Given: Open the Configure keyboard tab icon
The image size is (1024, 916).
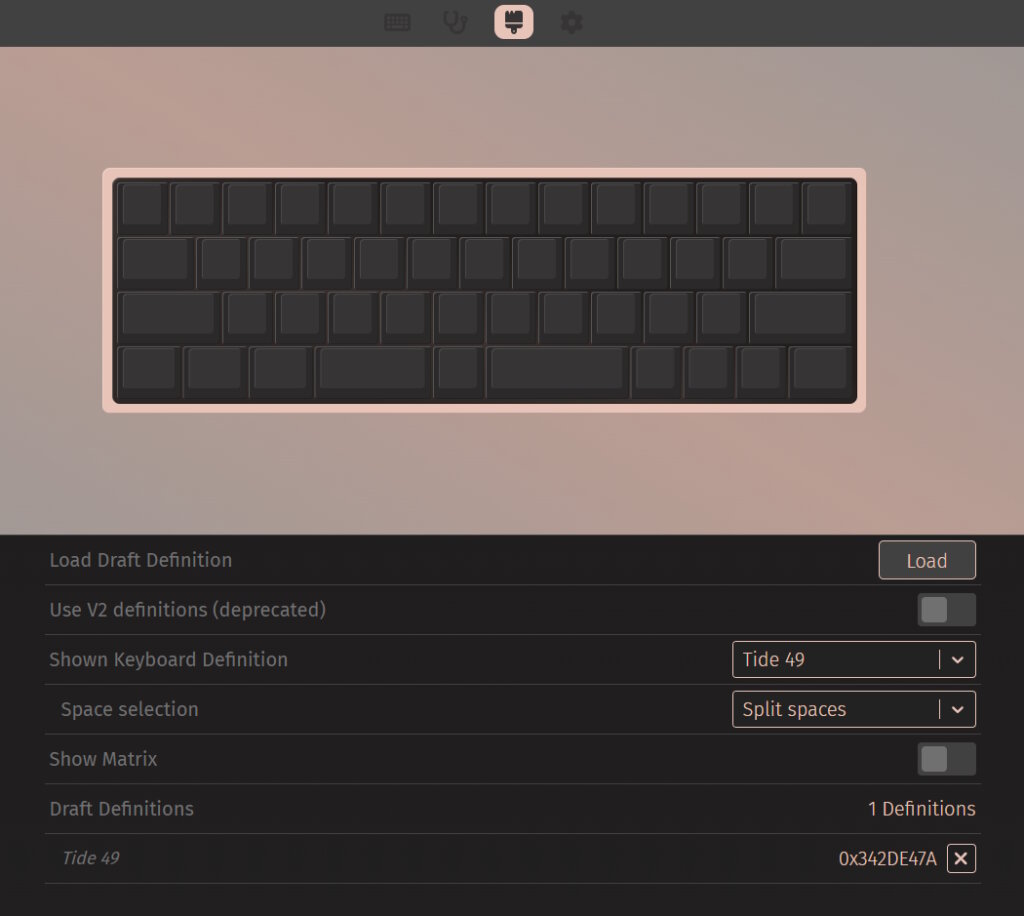Looking at the screenshot, I should pos(397,22).
